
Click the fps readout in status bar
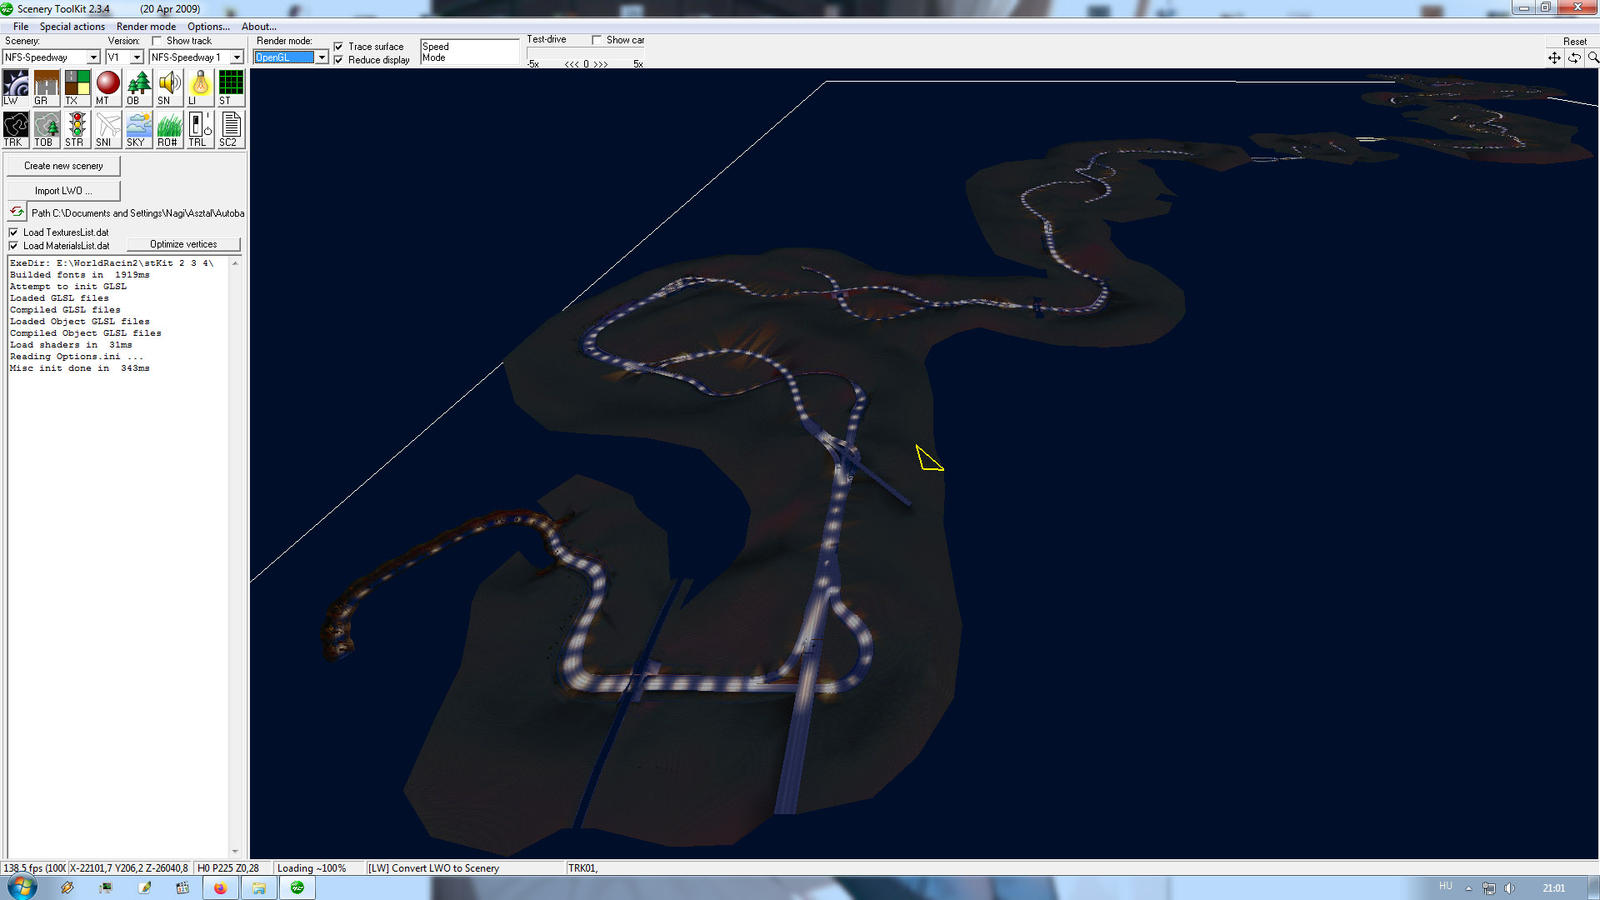click(x=34, y=868)
